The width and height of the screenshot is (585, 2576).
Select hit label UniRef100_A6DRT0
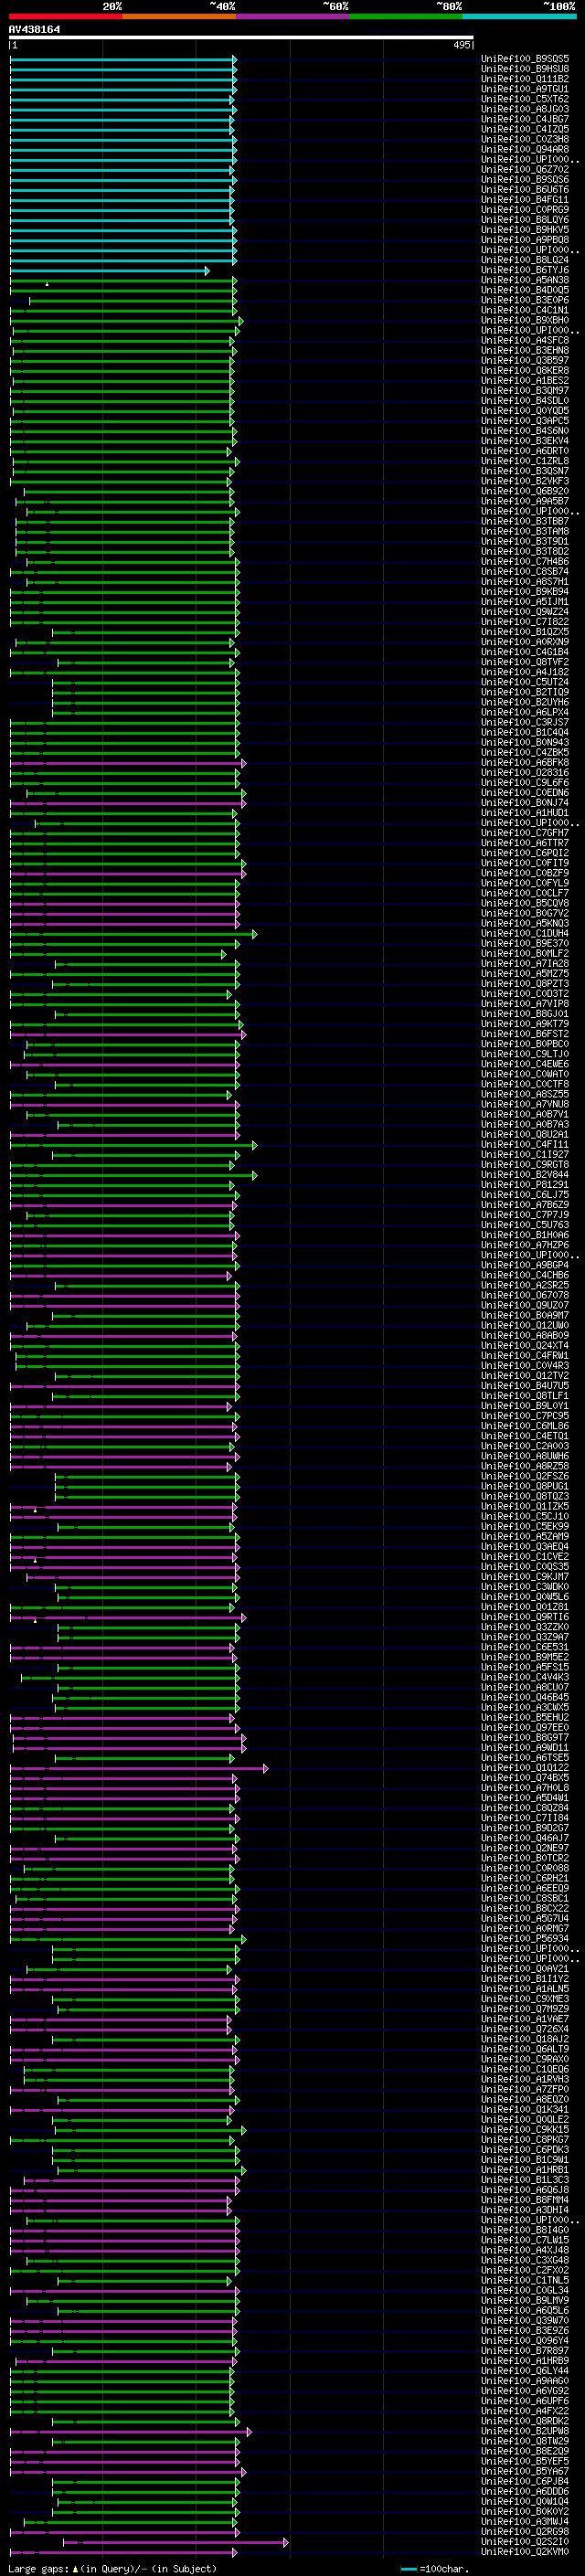click(x=525, y=451)
